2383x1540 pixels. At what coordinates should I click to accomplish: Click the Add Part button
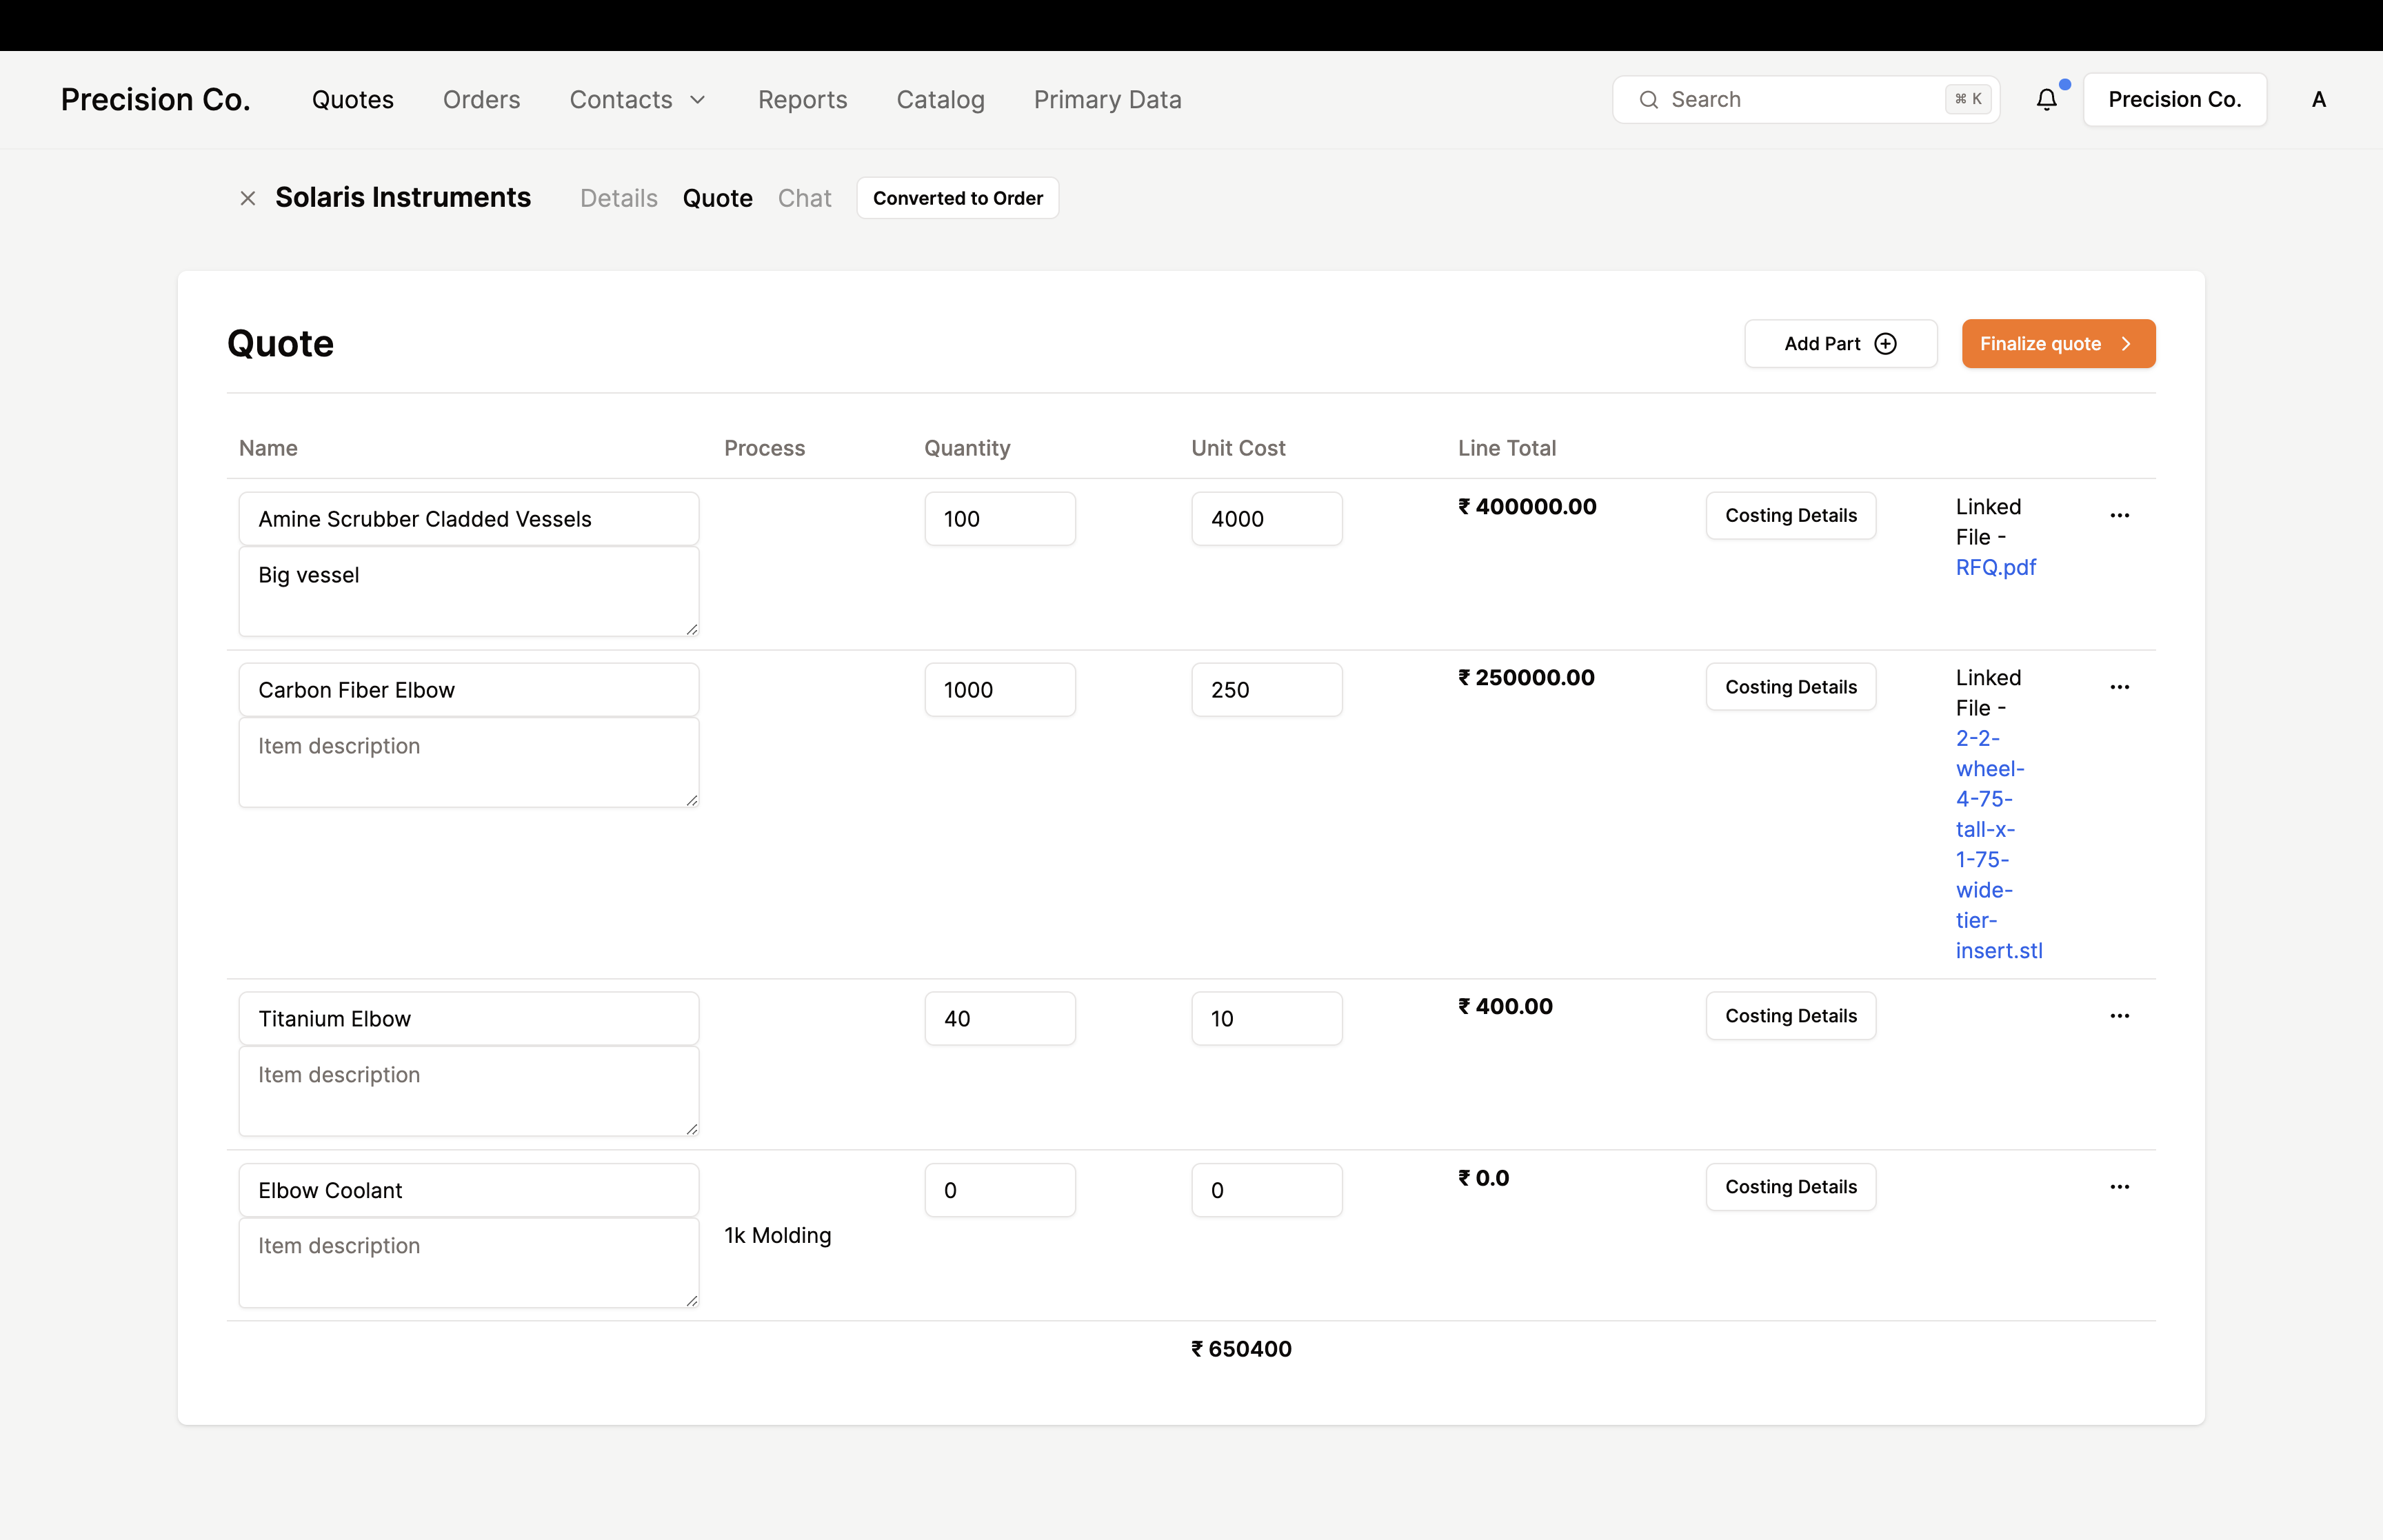click(1840, 344)
